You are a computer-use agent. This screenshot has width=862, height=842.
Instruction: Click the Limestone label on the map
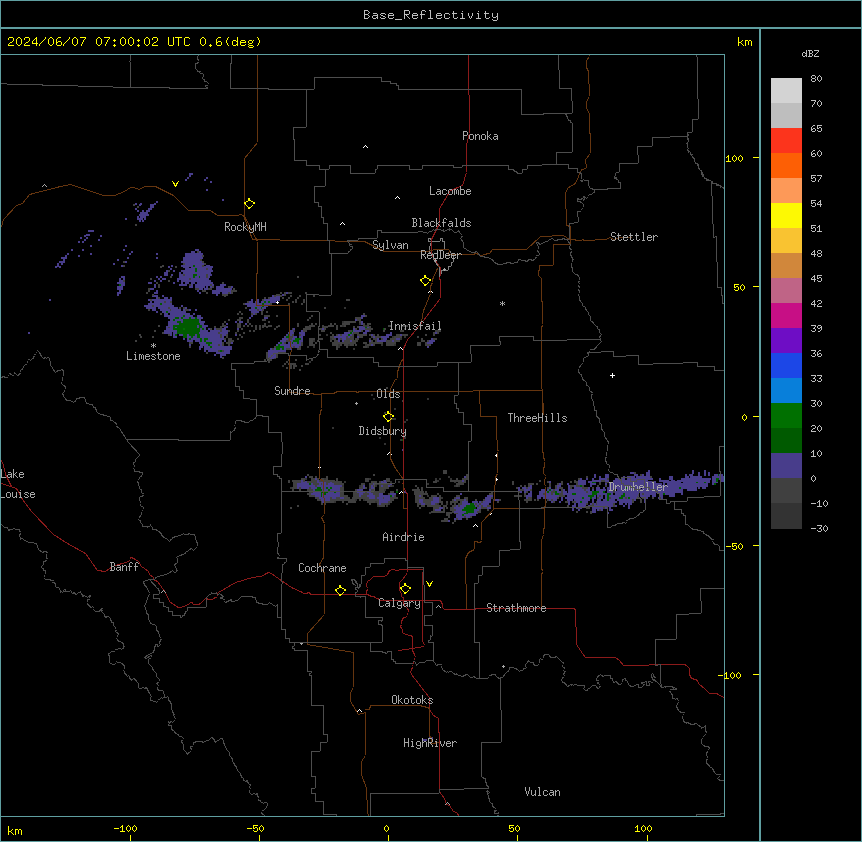(153, 356)
